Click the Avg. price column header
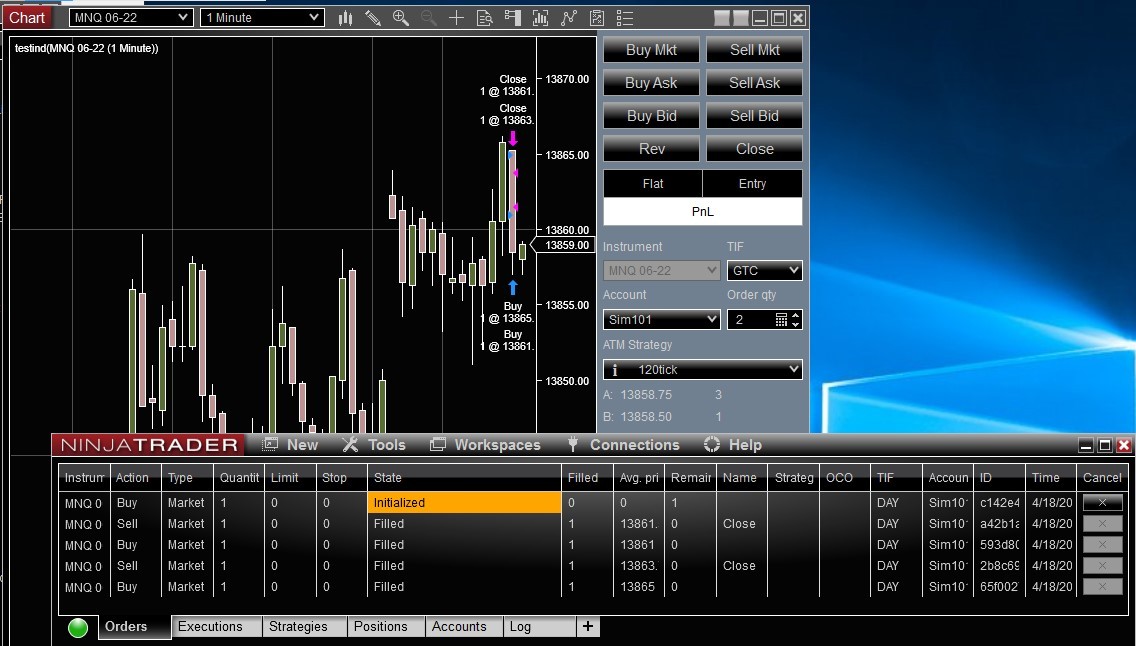 pyautogui.click(x=639, y=477)
